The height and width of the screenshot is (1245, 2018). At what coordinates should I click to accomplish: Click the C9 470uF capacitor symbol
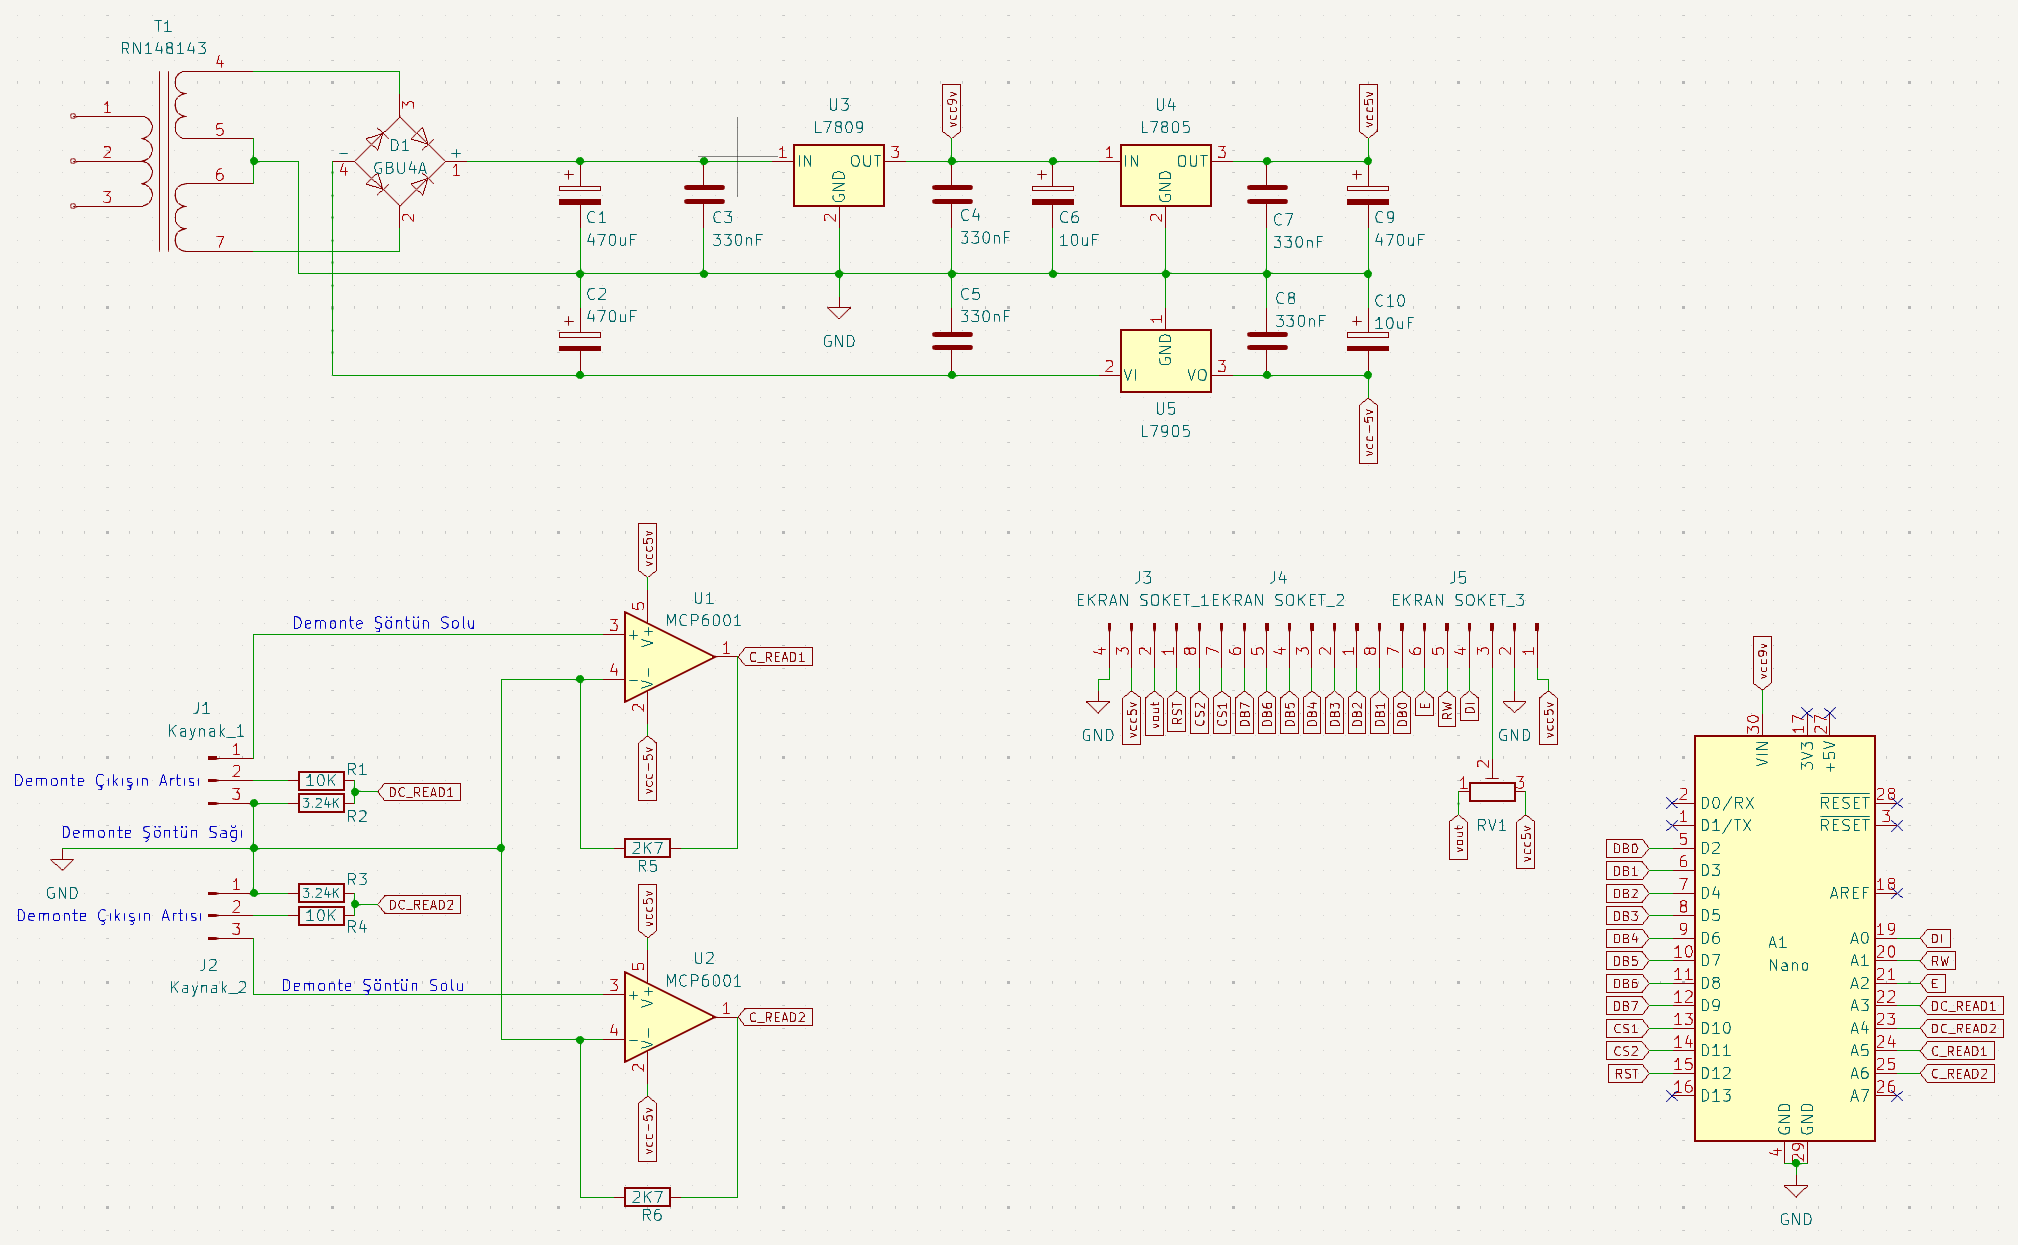(x=1368, y=195)
